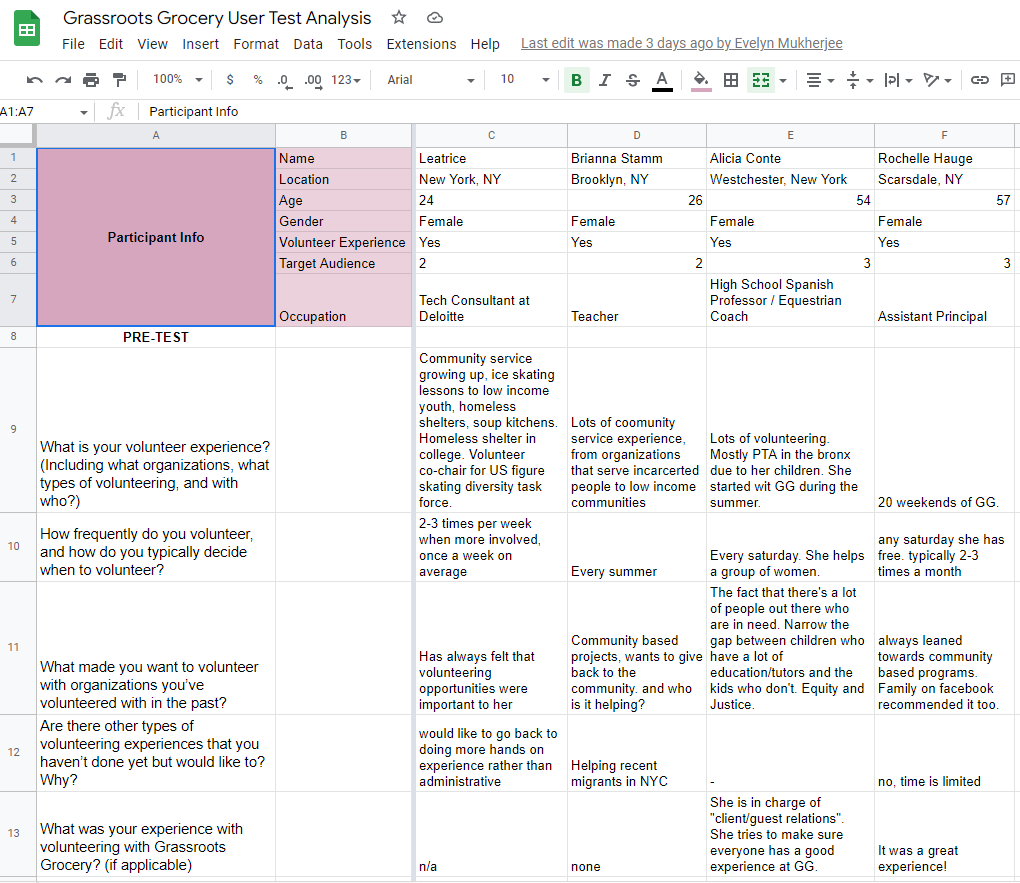Viewport: 1020px width, 883px height.
Task: Open horizontal align dropdown
Action: (x=820, y=80)
